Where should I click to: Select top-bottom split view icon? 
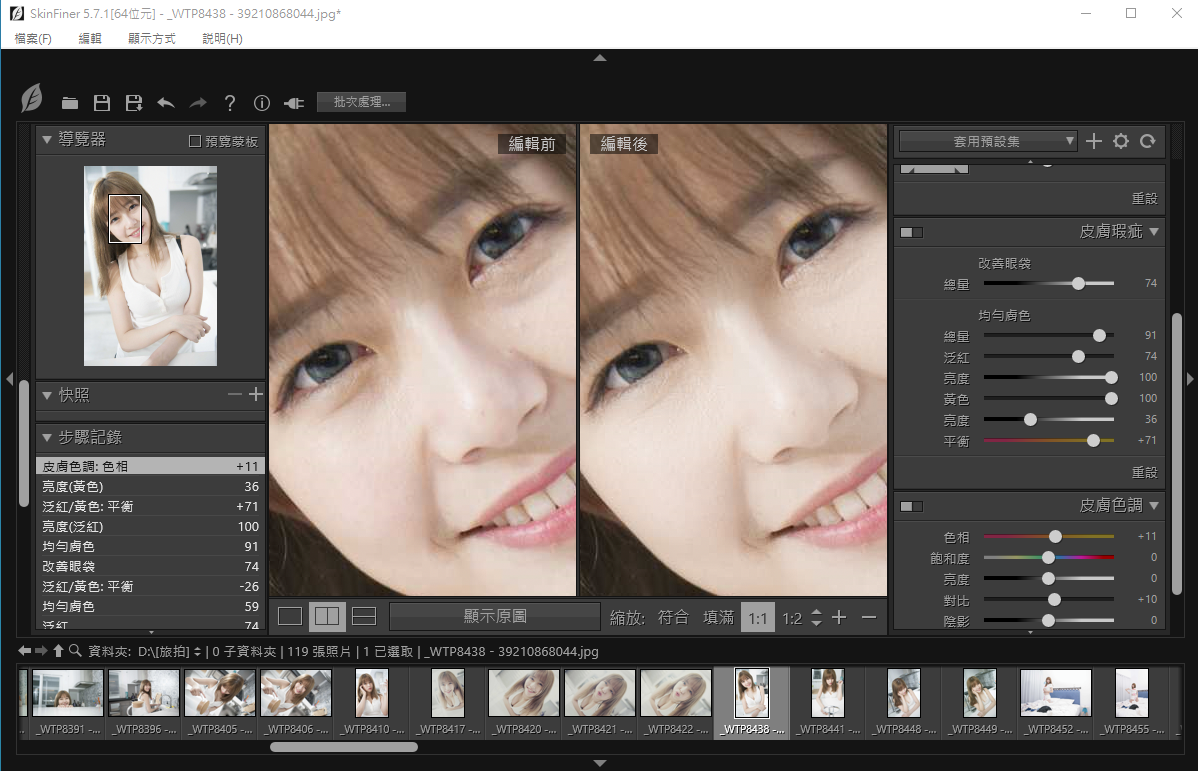tap(364, 617)
